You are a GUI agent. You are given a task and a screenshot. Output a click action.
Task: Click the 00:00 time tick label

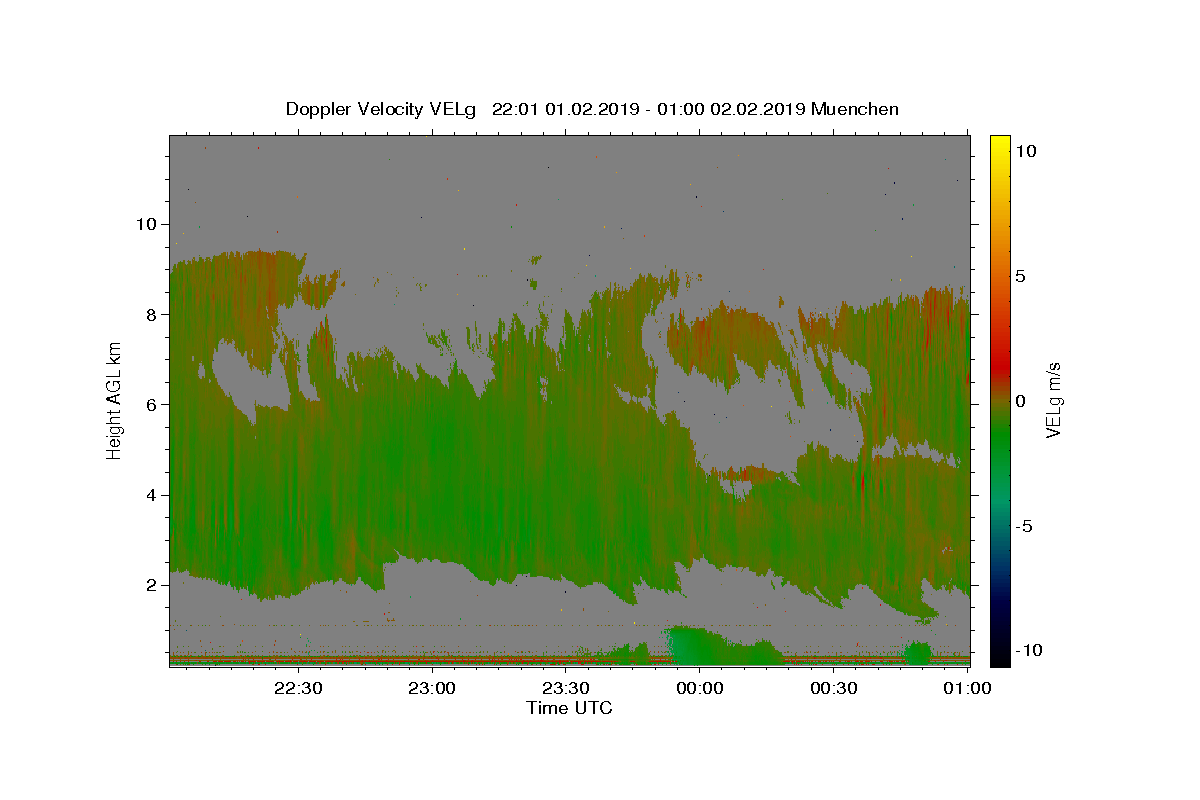pos(700,688)
